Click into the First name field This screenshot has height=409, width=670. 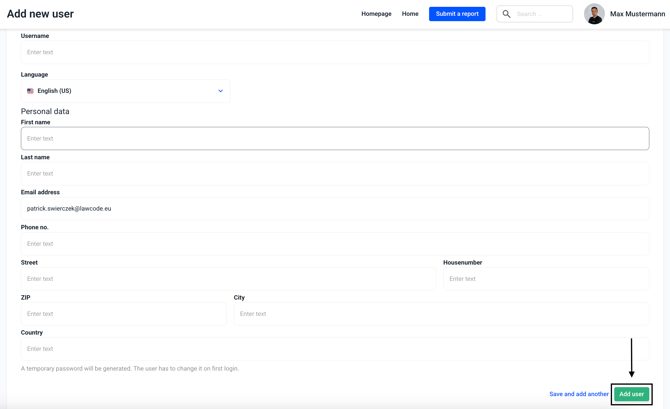point(335,139)
